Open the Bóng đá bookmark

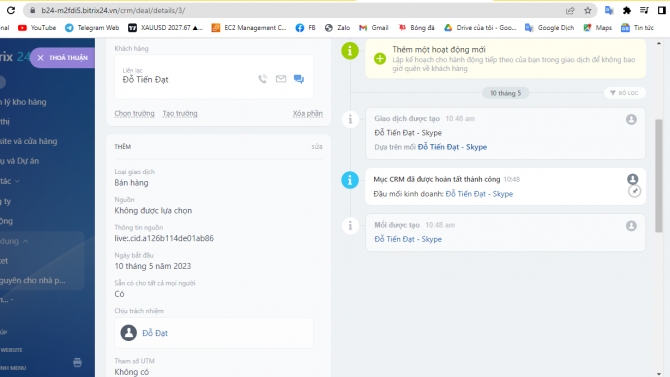point(416,28)
